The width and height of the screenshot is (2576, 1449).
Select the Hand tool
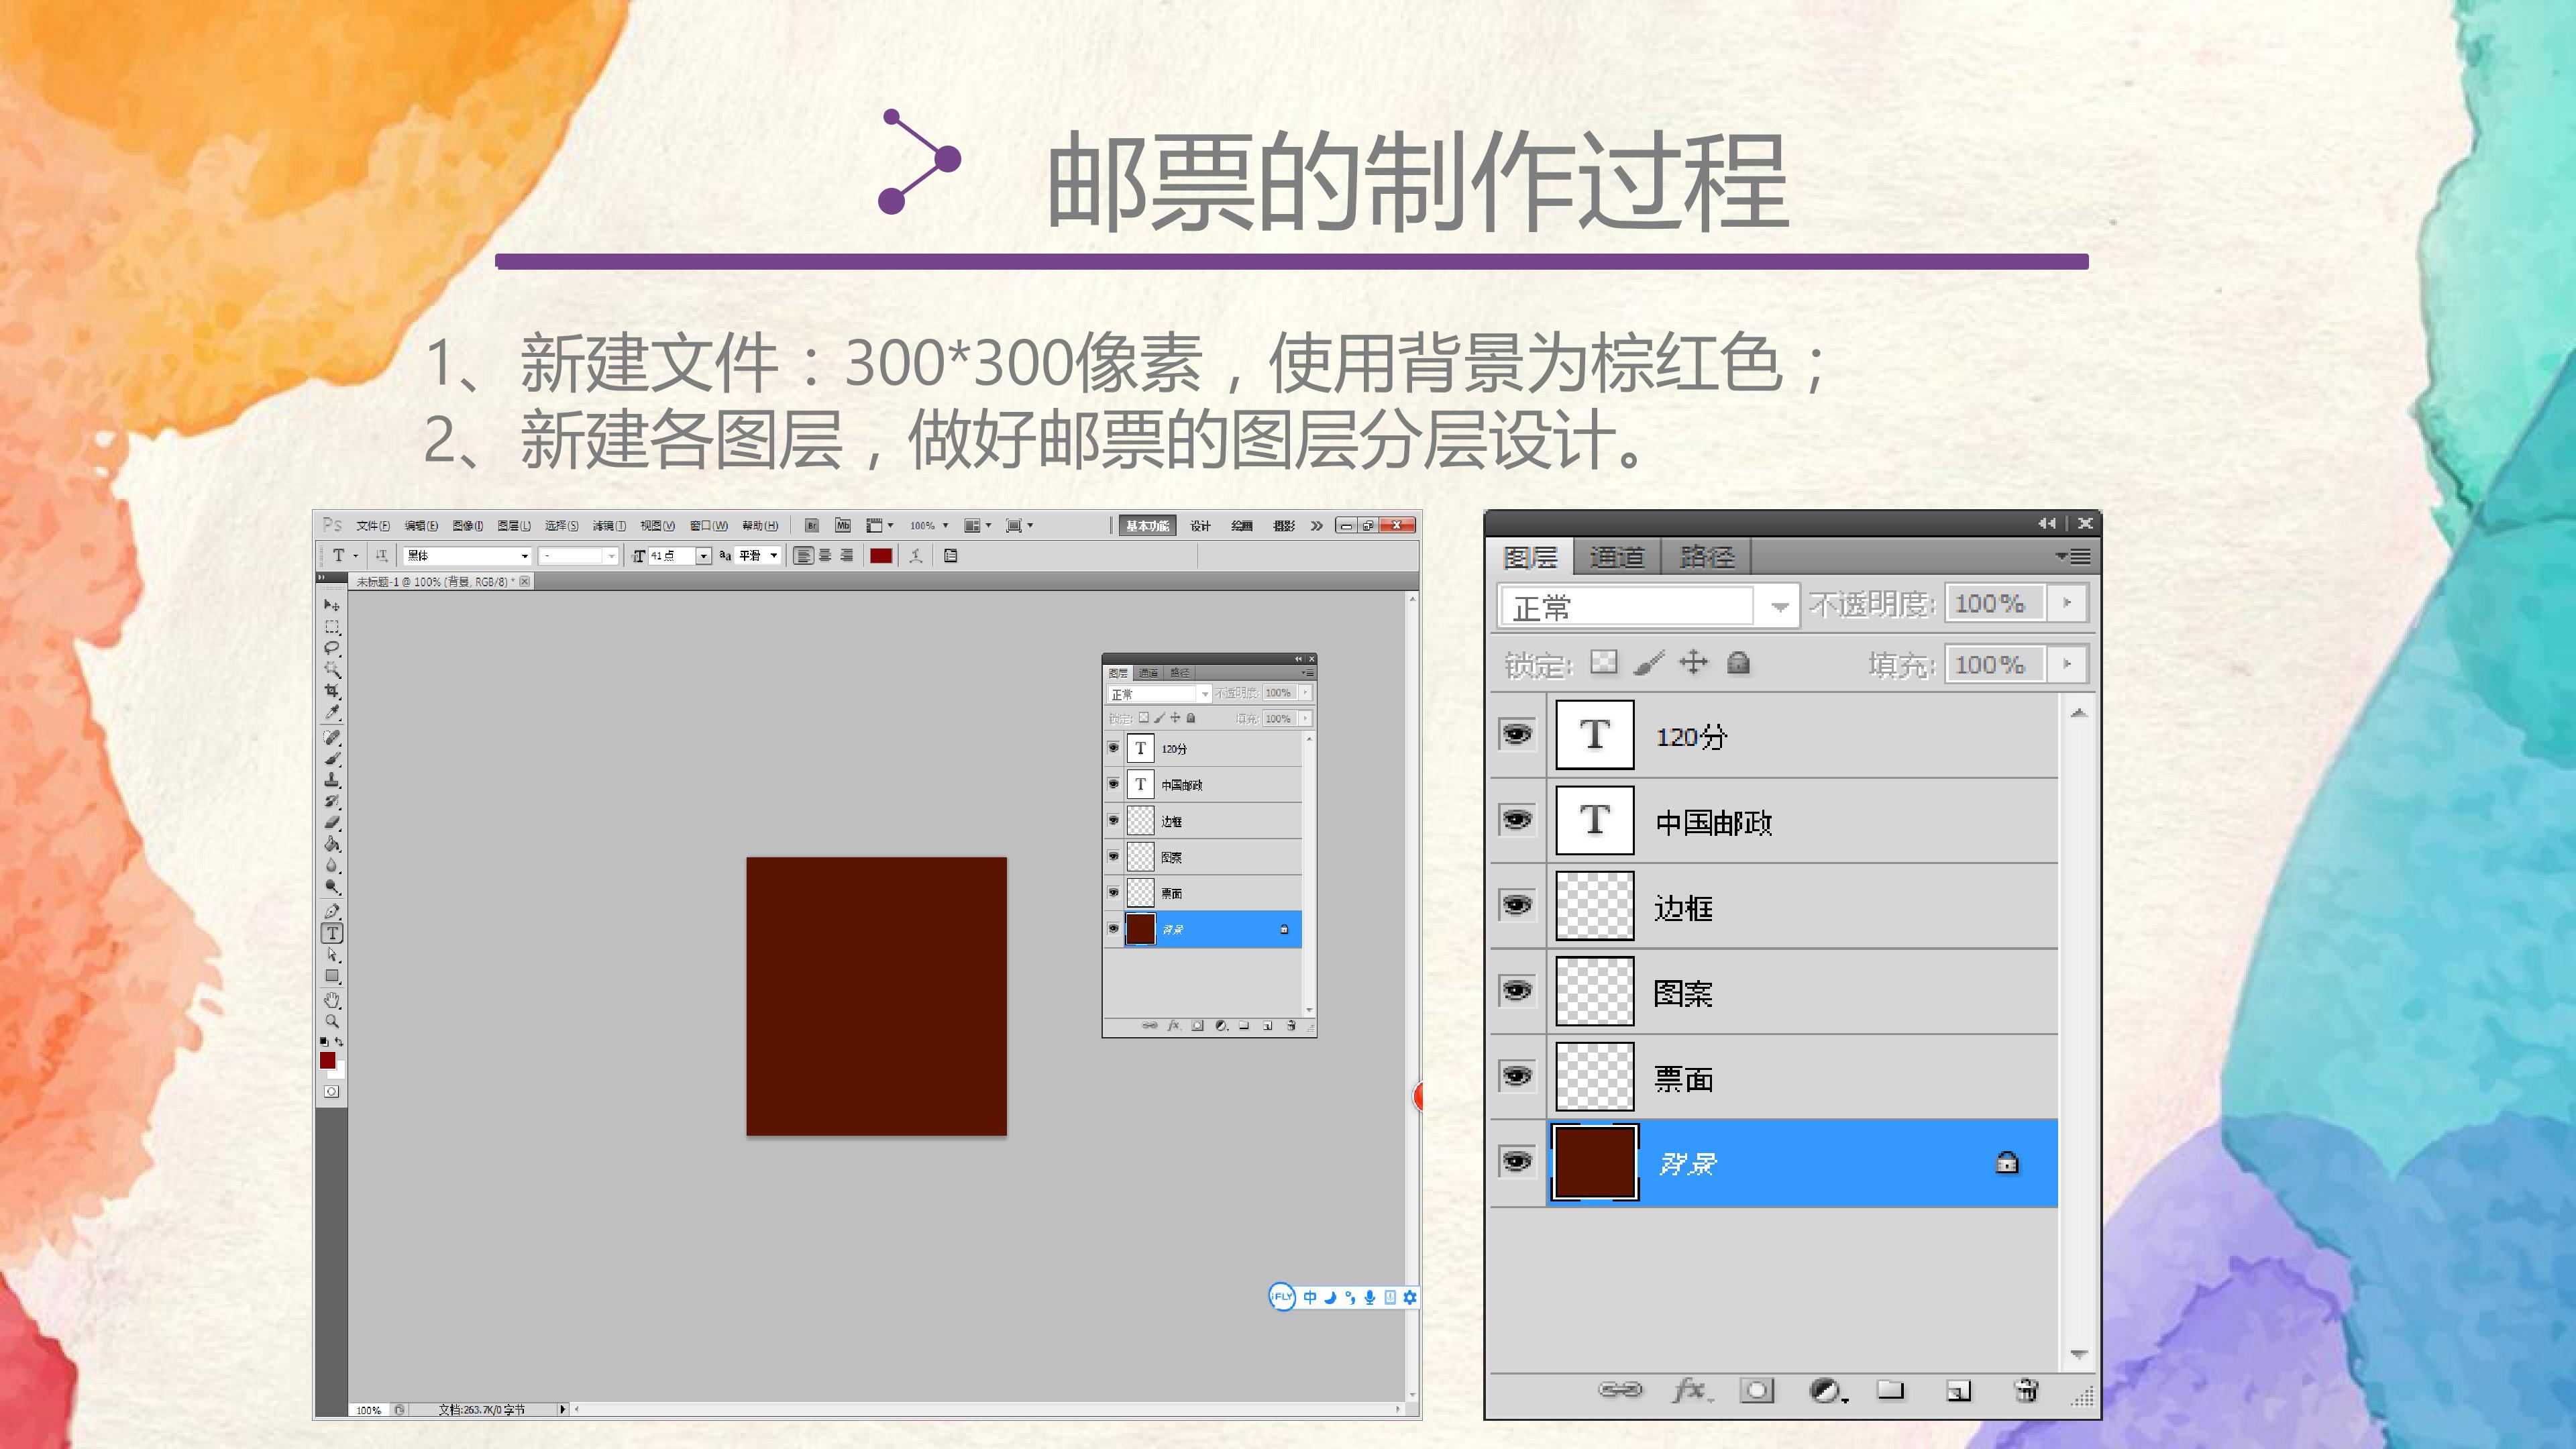click(x=332, y=1000)
